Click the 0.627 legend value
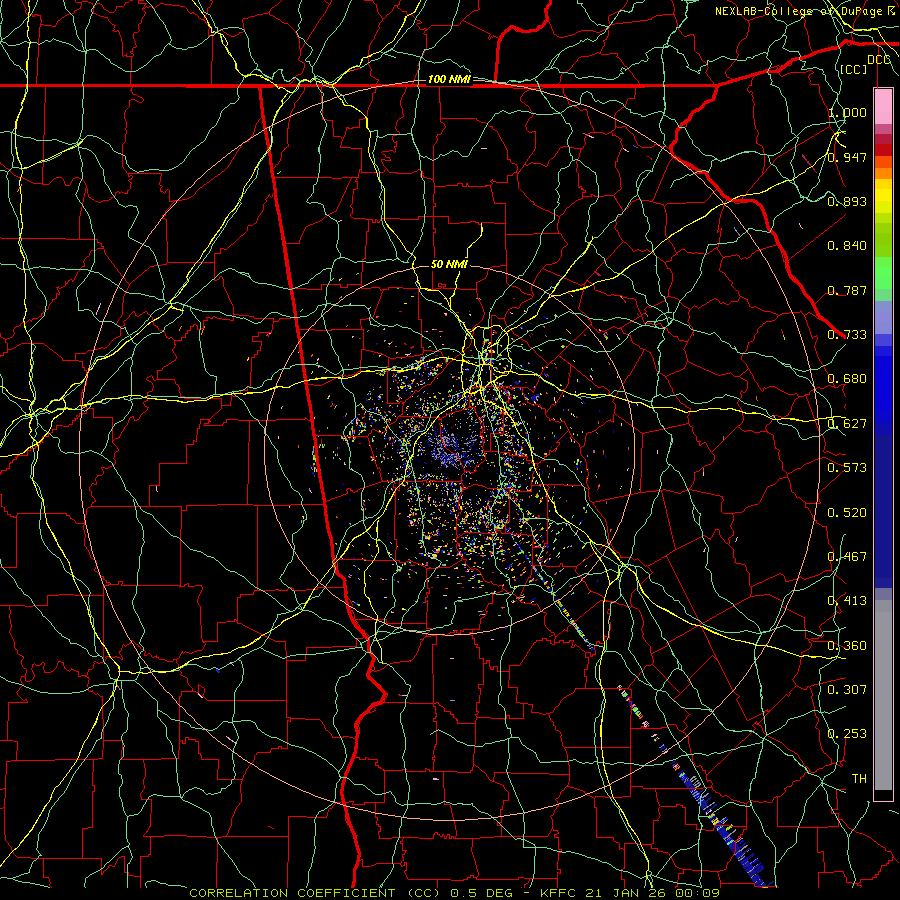 pyautogui.click(x=847, y=424)
